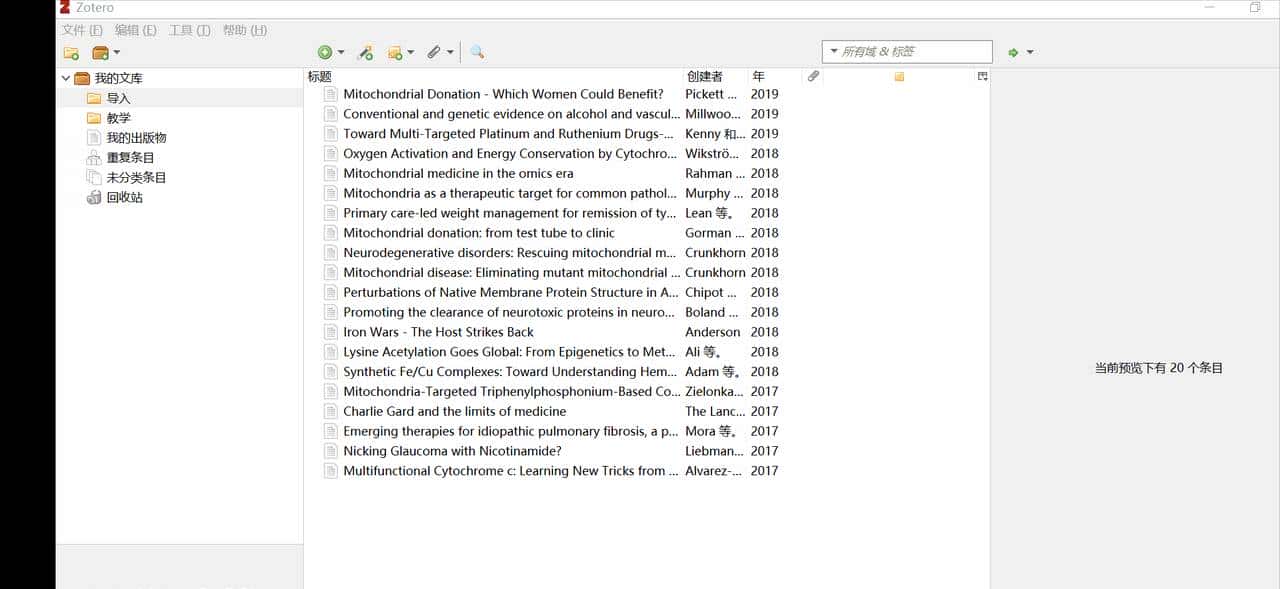Sort items by the attachment column header
The width and height of the screenshot is (1280, 589).
click(x=813, y=76)
